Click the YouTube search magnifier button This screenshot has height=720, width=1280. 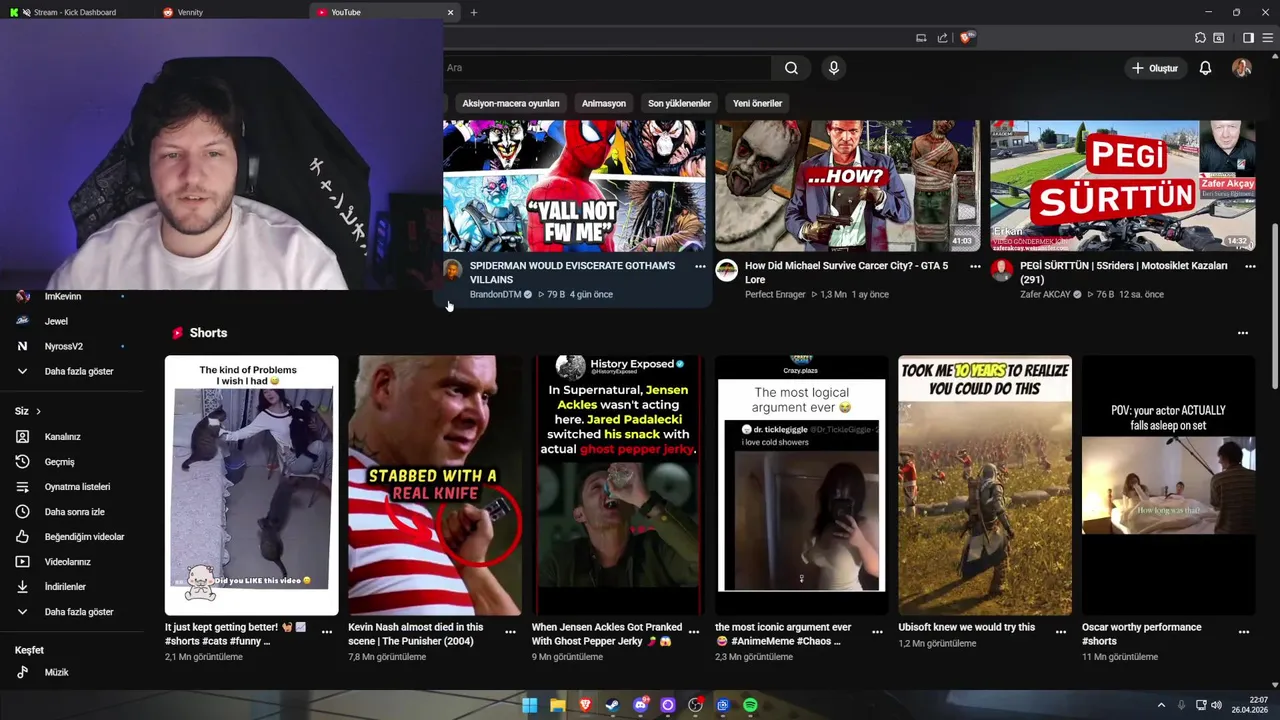(x=791, y=68)
